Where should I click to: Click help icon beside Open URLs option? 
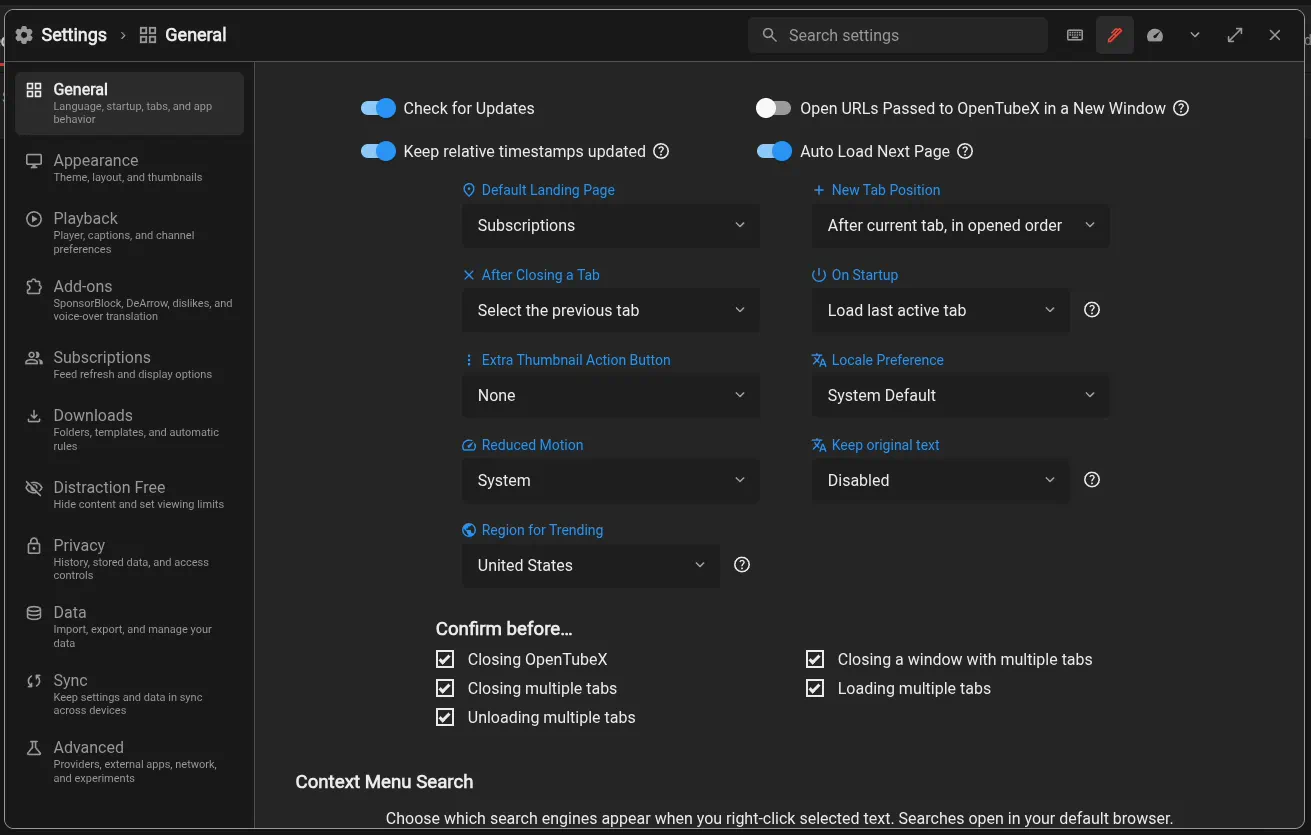1181,108
